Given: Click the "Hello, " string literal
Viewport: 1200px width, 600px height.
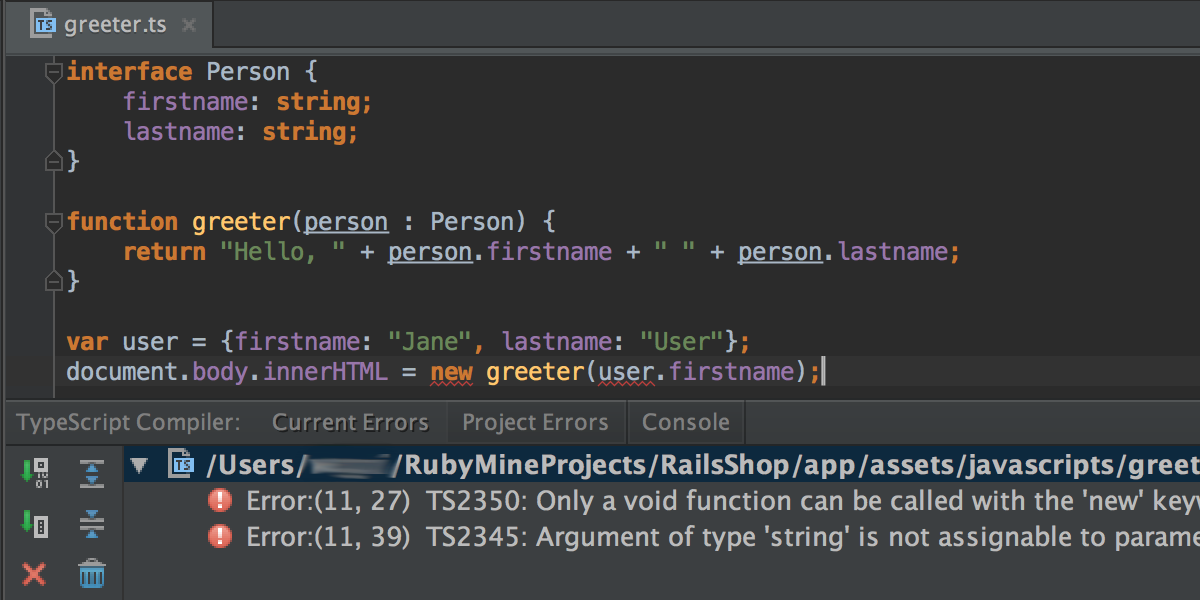Looking at the screenshot, I should pos(283,252).
